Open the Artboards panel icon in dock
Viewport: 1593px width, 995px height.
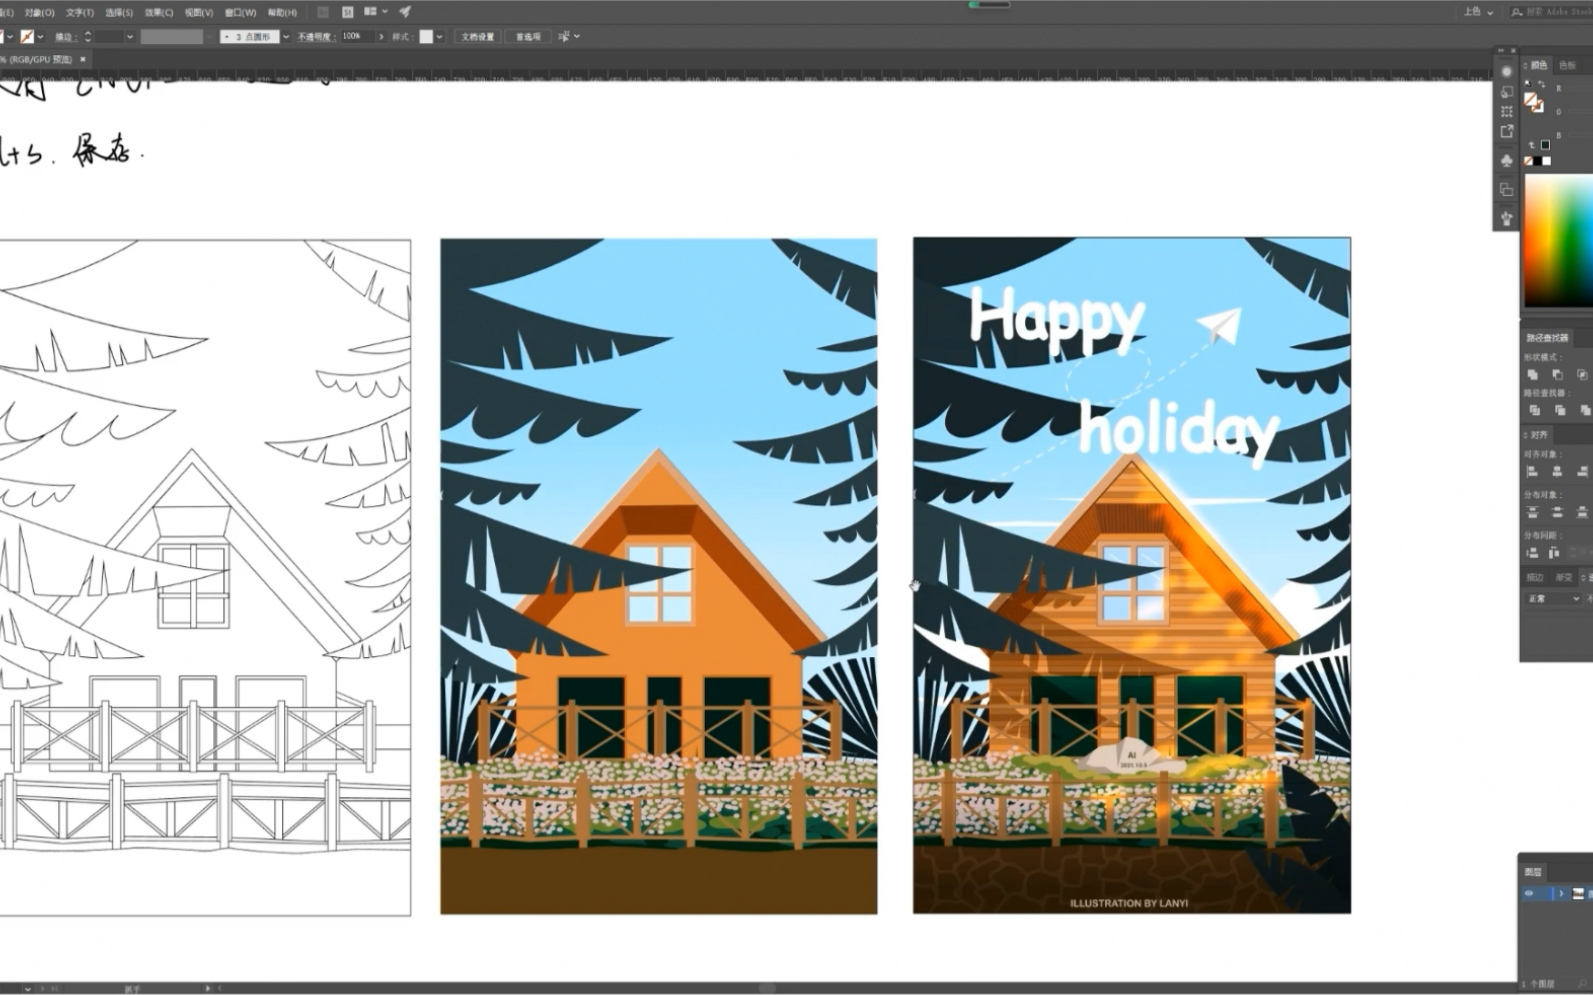[1507, 111]
